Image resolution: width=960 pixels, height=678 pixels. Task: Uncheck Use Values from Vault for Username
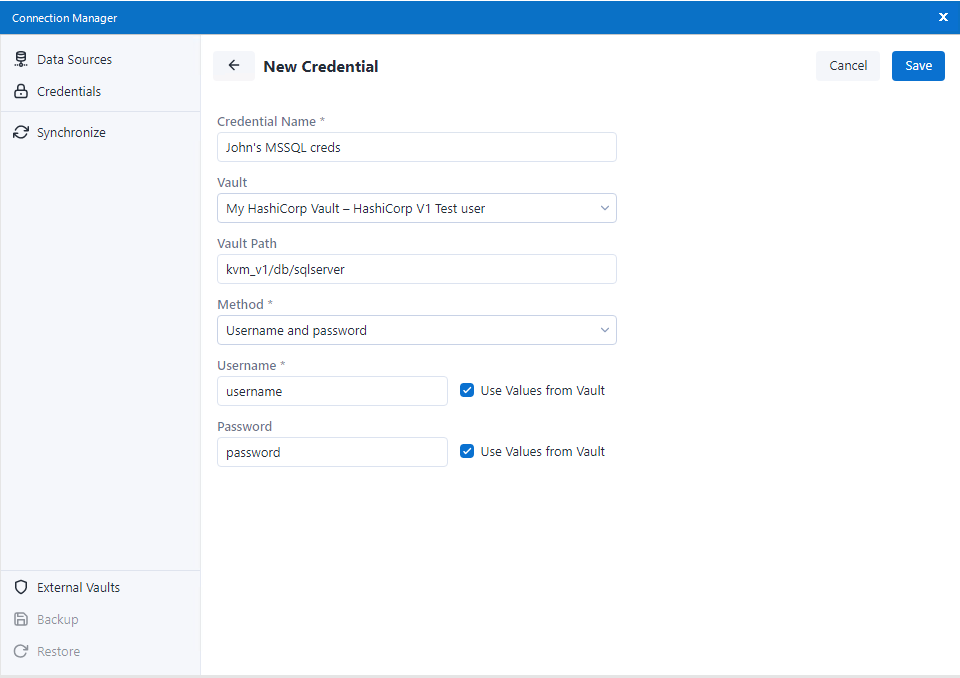pos(467,390)
